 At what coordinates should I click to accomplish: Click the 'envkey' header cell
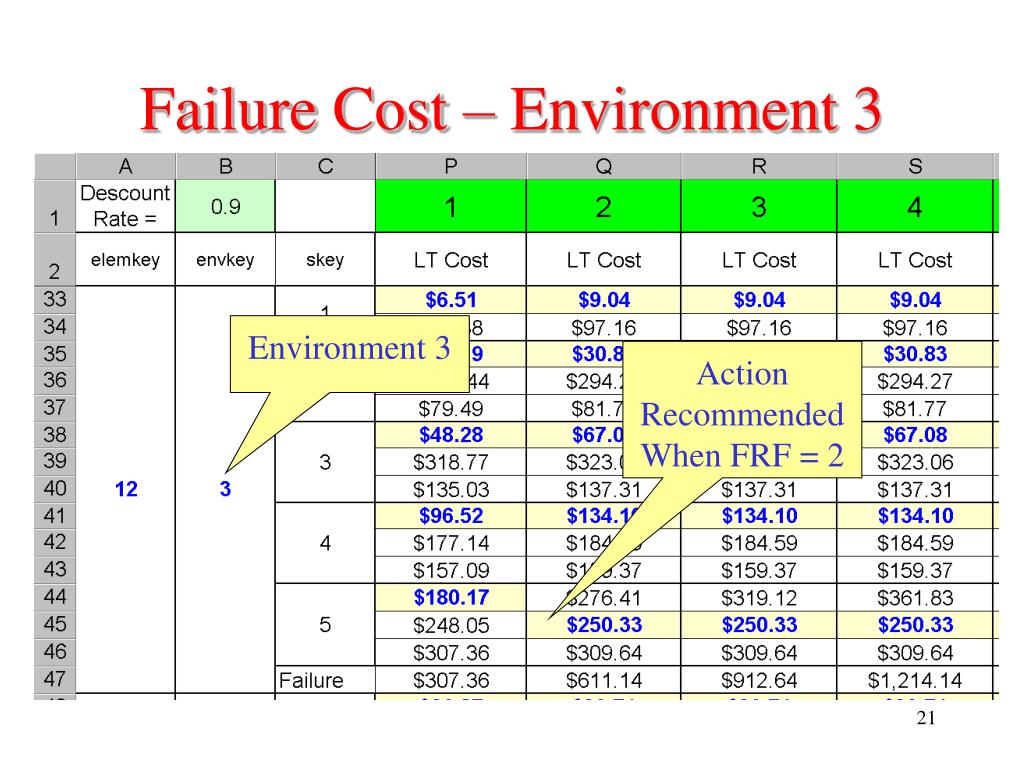point(225,259)
